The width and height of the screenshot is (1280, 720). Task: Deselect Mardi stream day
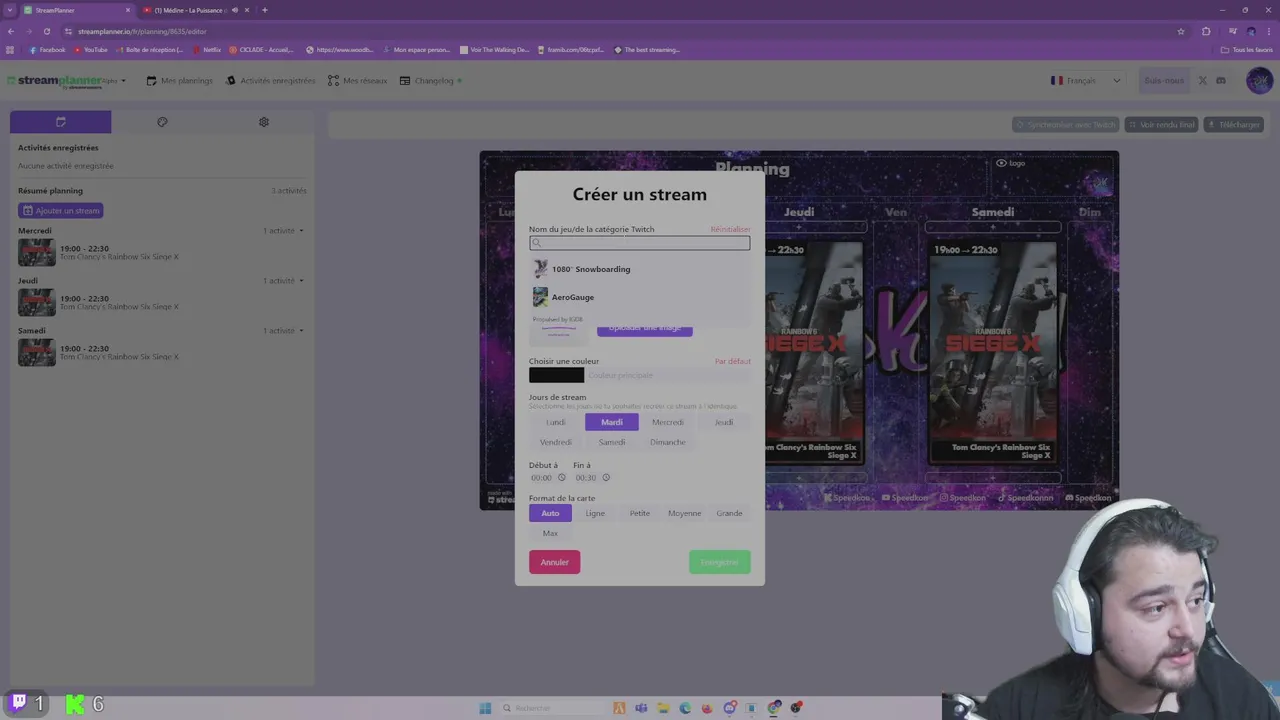612,422
